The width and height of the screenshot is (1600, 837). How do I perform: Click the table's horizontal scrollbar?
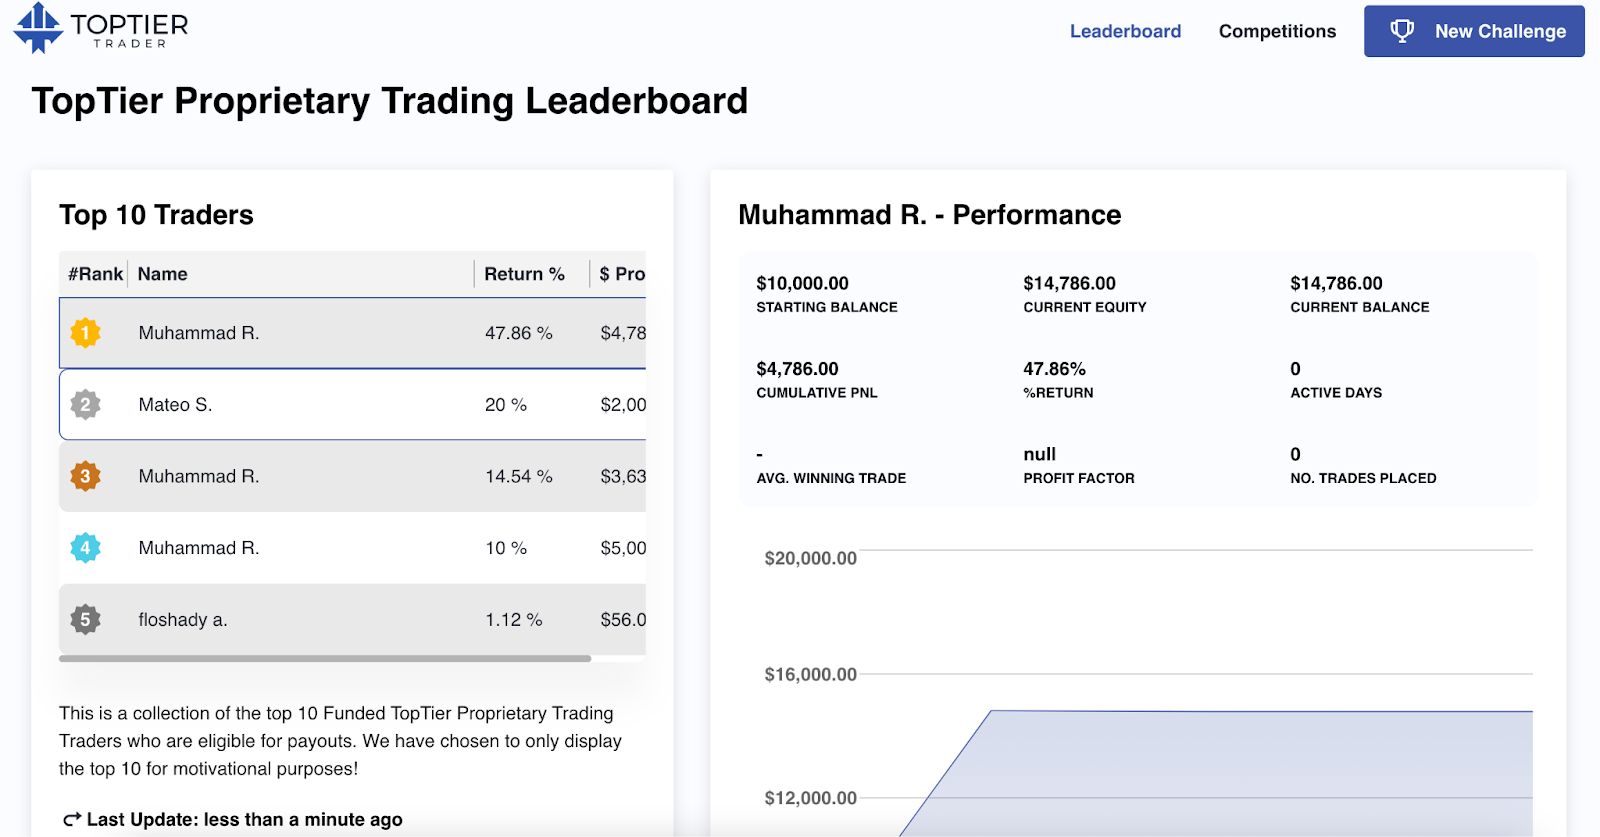(x=325, y=659)
